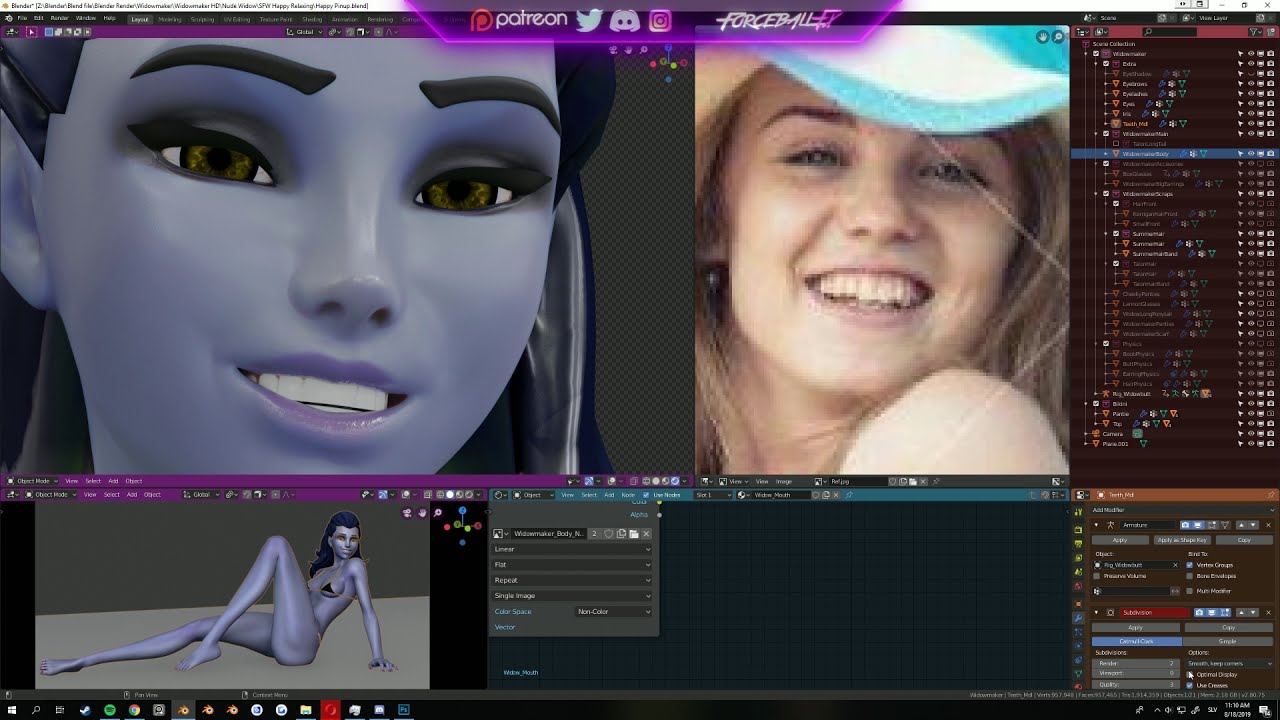Screen dimensions: 1280x720
Task: Remove the Subdivision modifier with its X
Action: point(1268,612)
